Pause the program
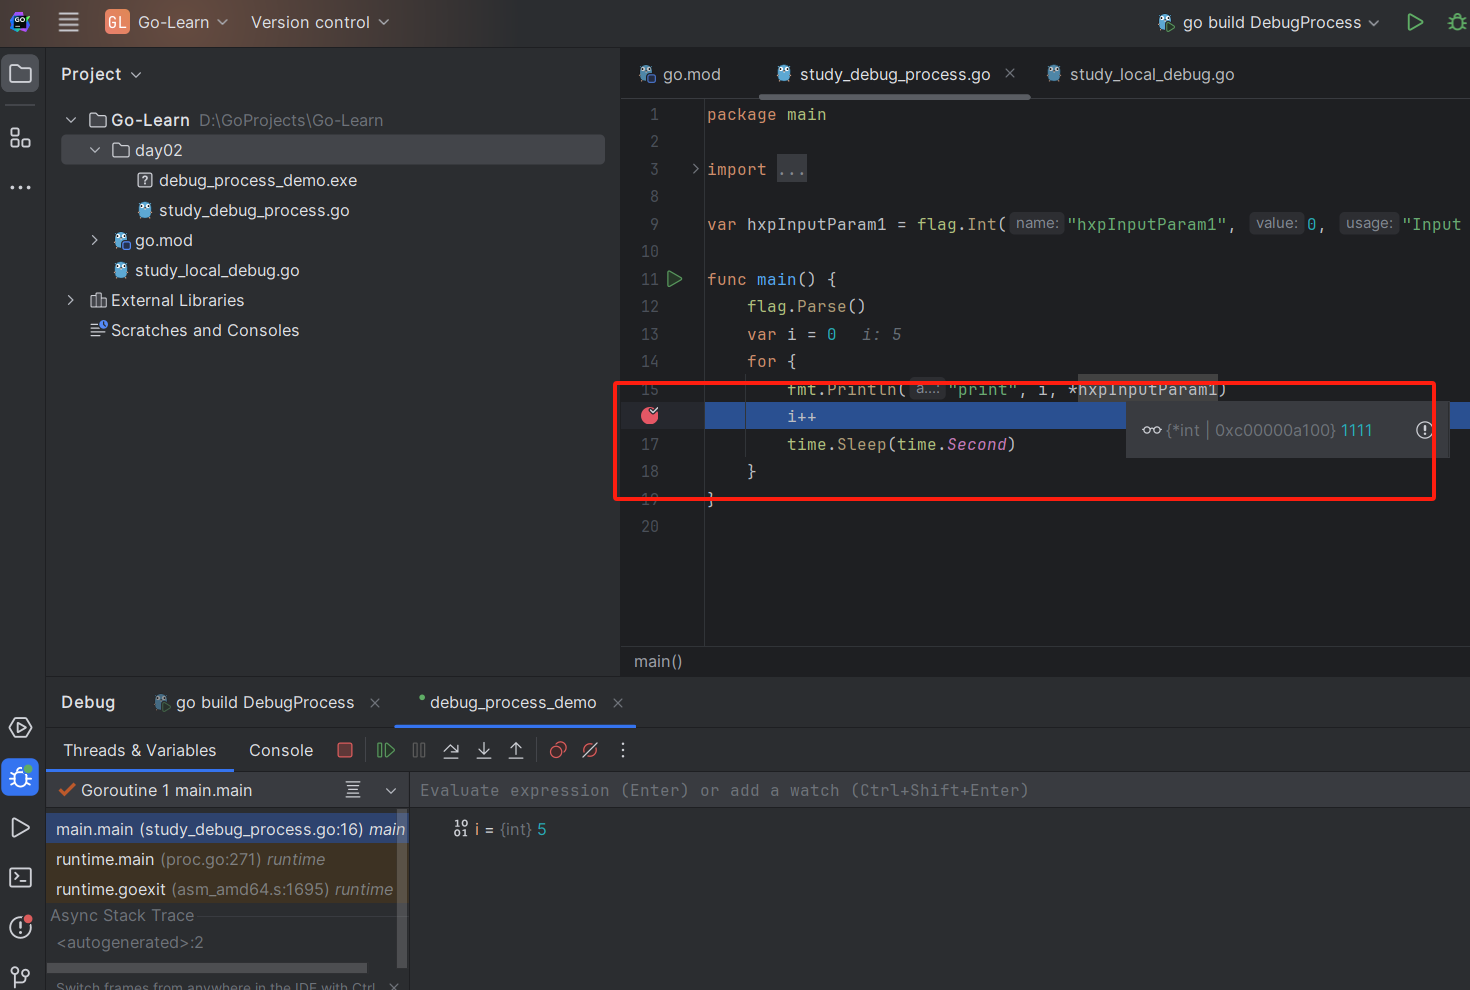The height and width of the screenshot is (990, 1470). [419, 750]
